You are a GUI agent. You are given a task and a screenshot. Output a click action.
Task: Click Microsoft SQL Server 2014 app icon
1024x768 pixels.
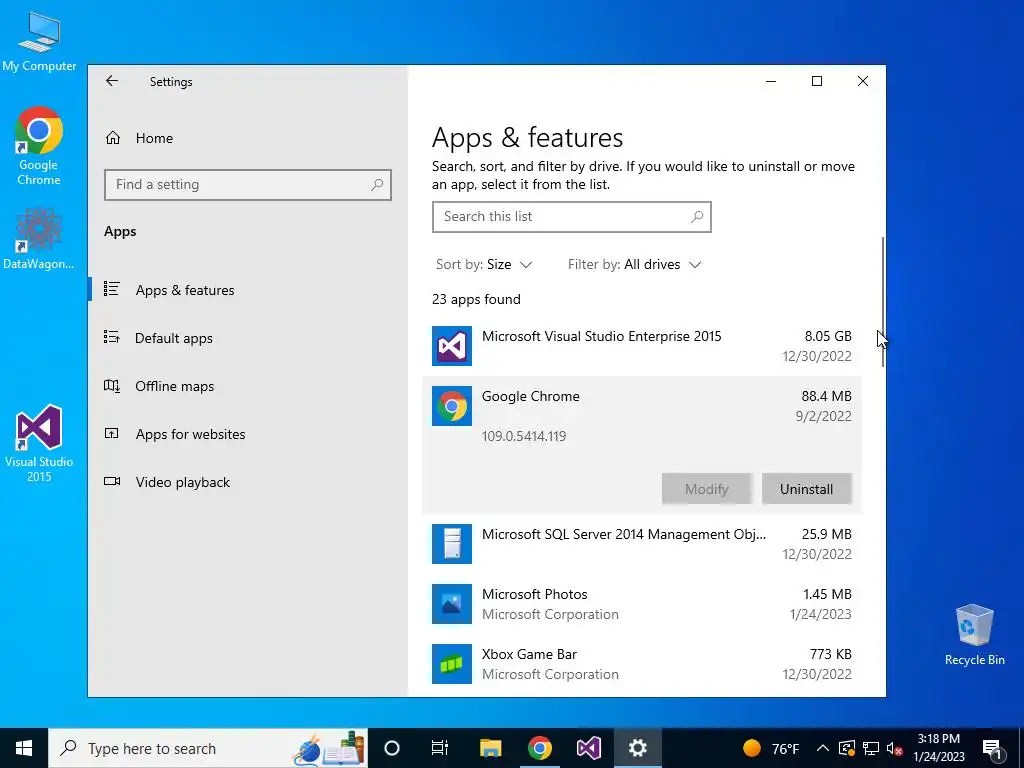(452, 544)
